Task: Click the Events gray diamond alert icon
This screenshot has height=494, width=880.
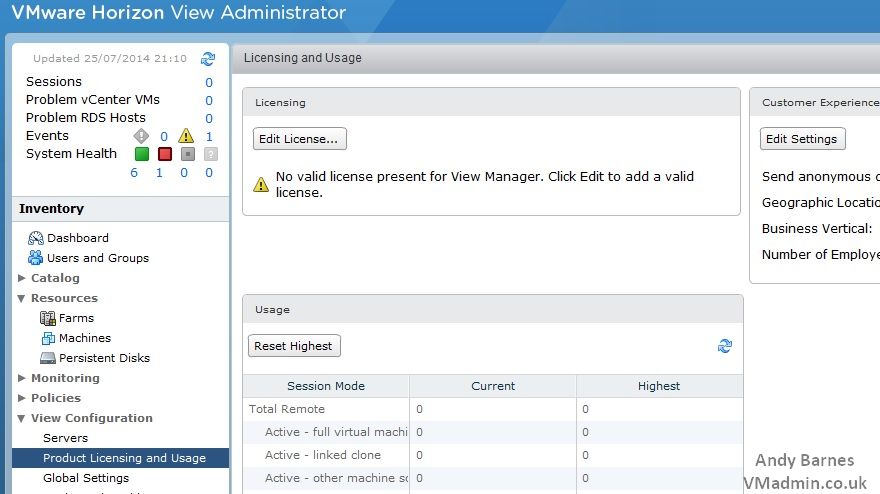Action: tap(141, 136)
